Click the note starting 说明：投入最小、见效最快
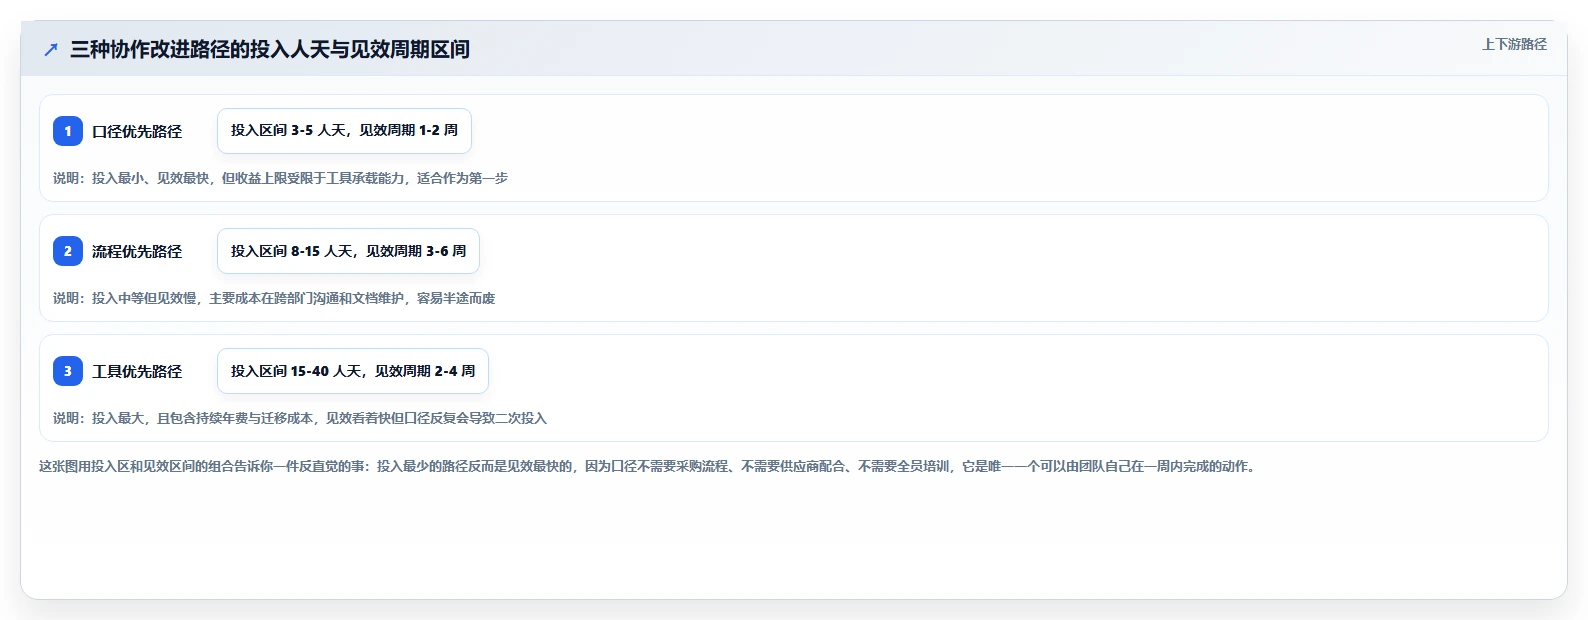The height and width of the screenshot is (620, 1588). point(280,178)
